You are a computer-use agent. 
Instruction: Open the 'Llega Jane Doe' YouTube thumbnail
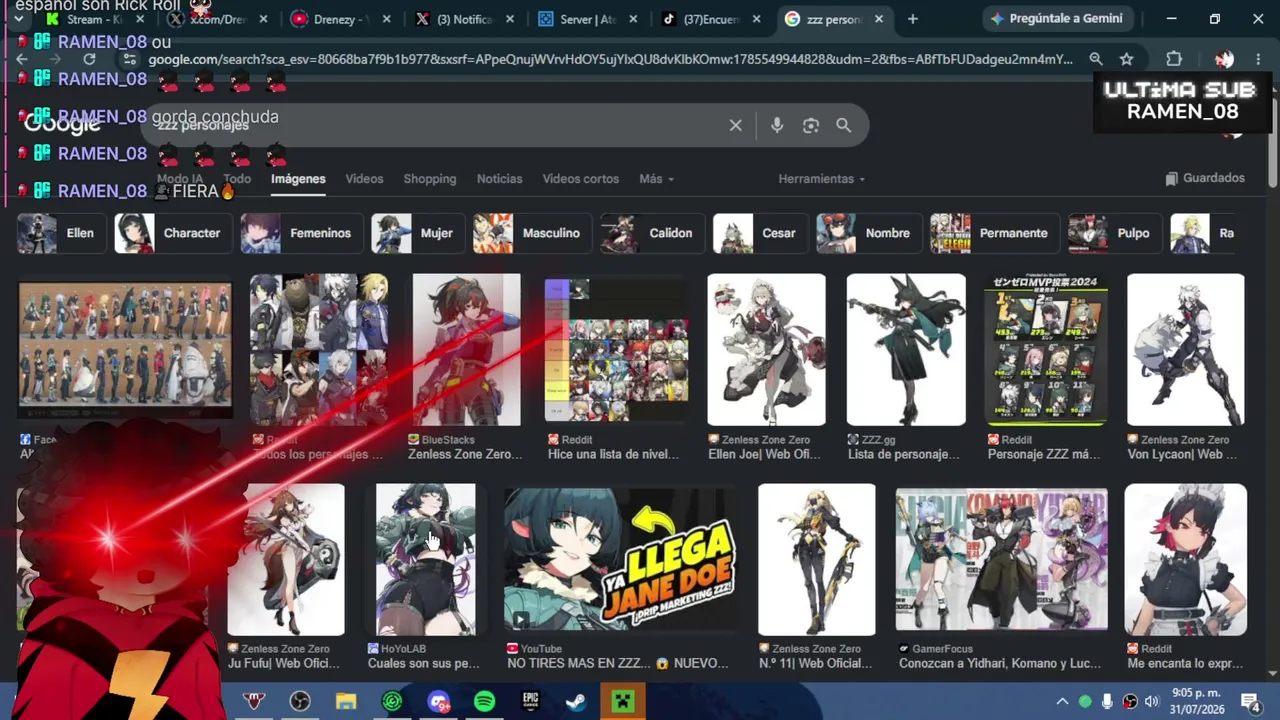click(x=620, y=560)
